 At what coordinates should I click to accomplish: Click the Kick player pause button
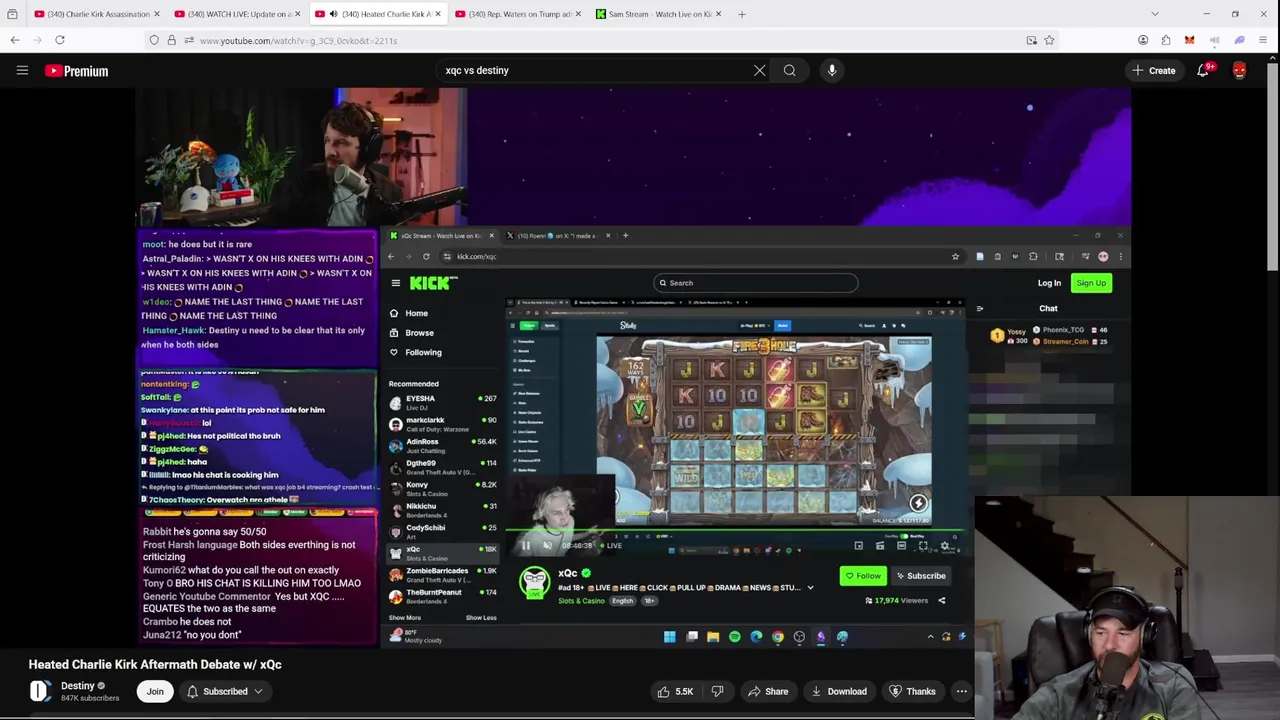[x=526, y=546]
